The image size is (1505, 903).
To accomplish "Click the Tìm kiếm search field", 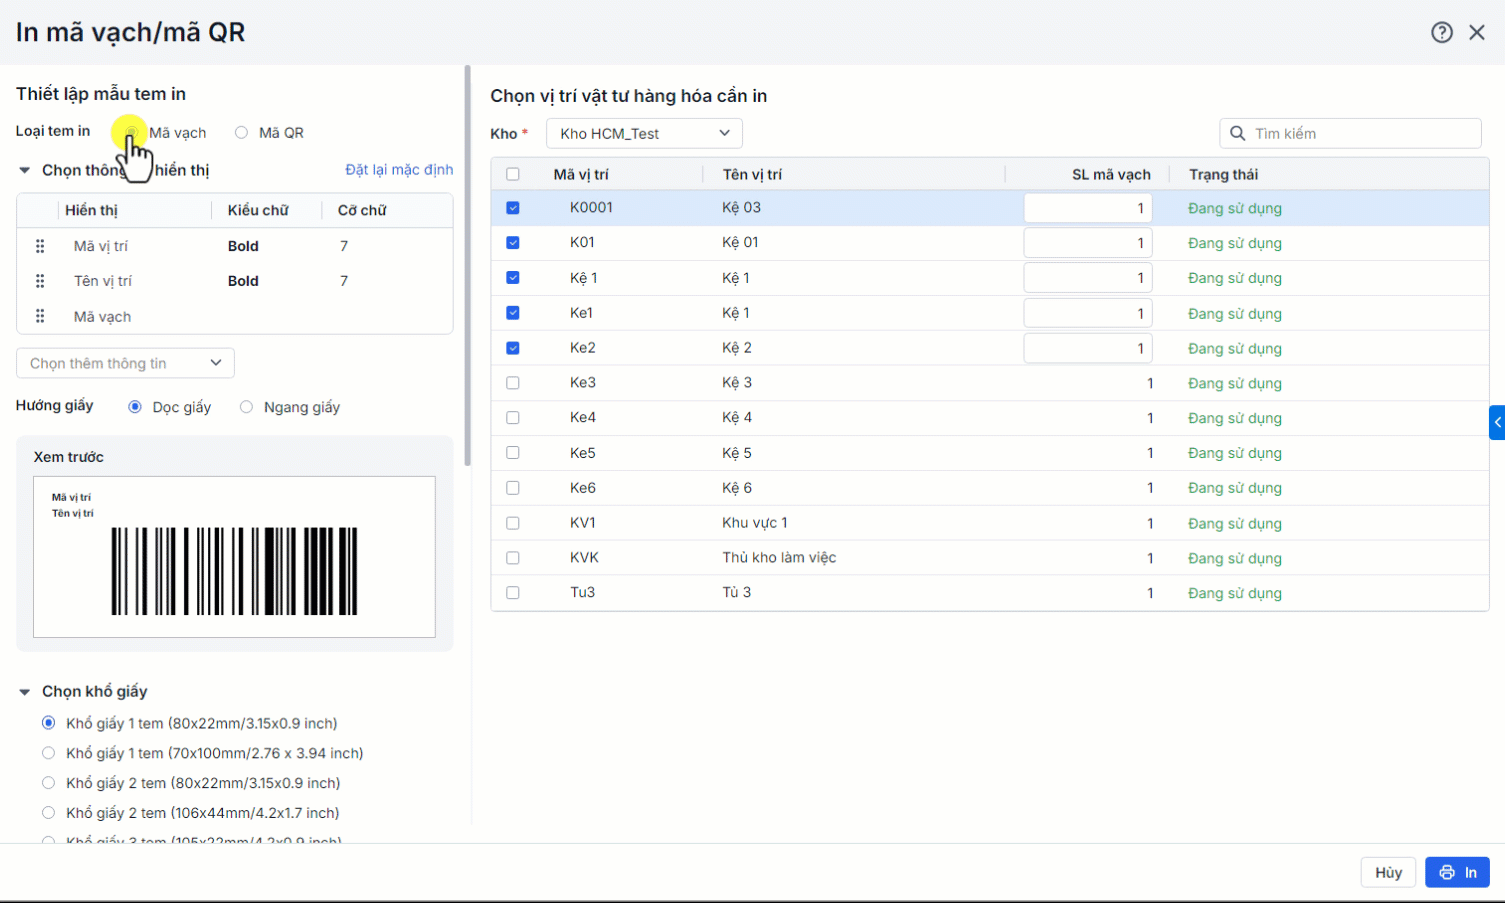I will (x=1362, y=133).
